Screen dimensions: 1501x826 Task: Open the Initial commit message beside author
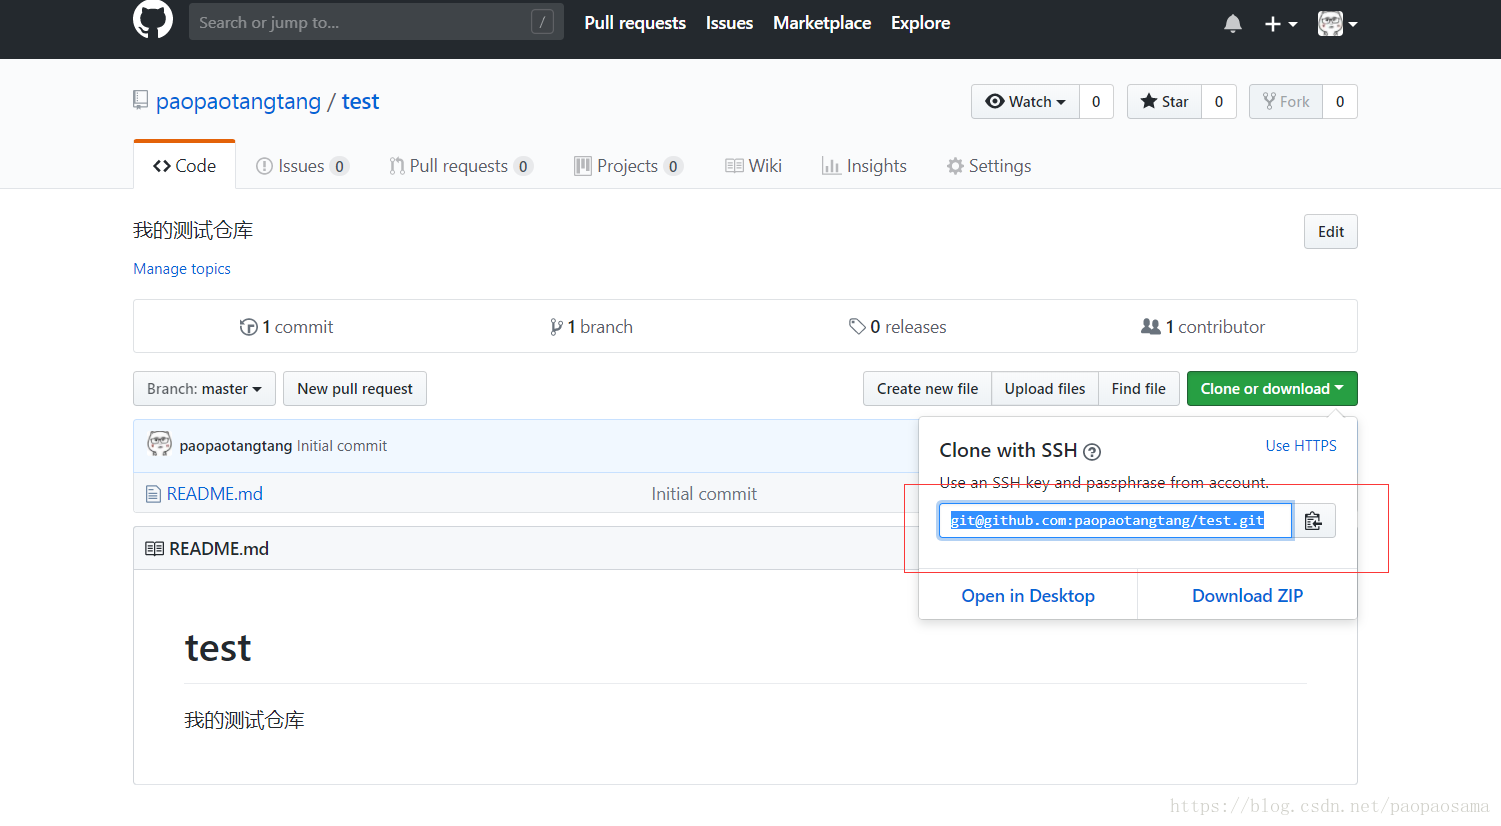coord(342,446)
